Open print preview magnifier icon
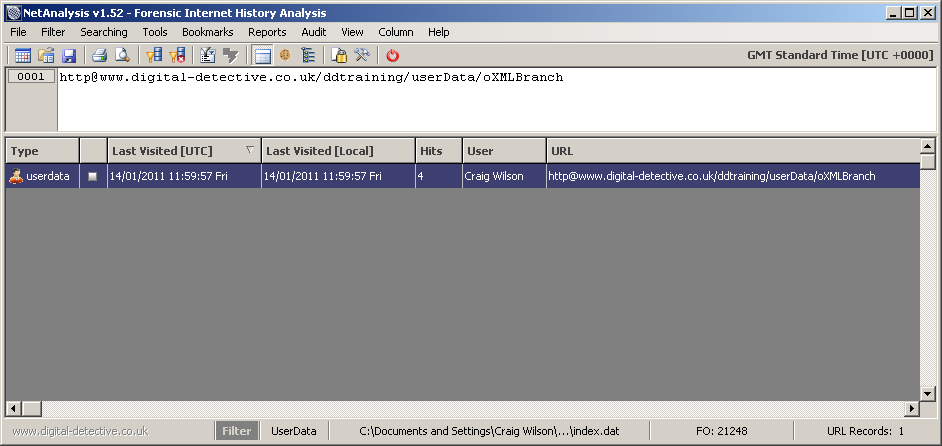Image resolution: width=942 pixels, height=446 pixels. [122, 56]
